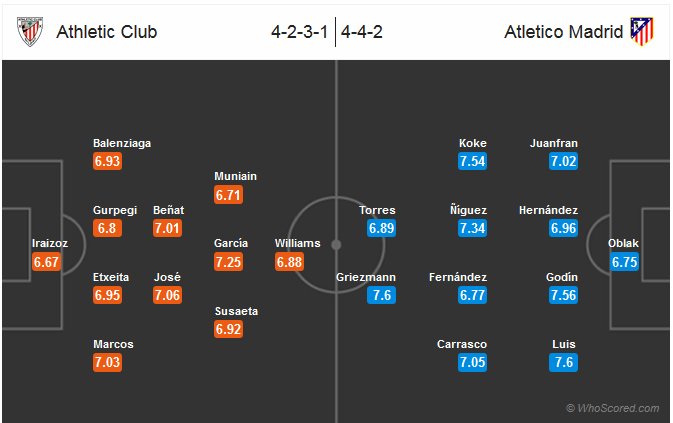This screenshot has width=673, height=423.
Task: Select Carrasco's 7.05 rating badge
Action: coord(472,363)
